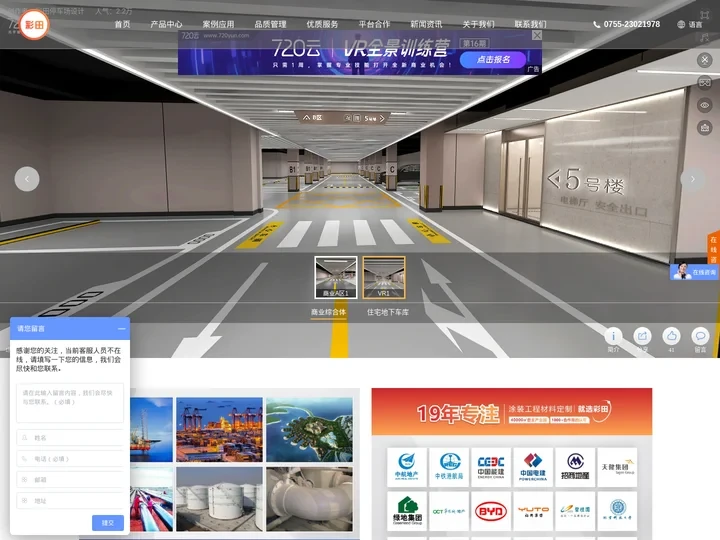Click the 中国电建 partner logo
The width and height of the screenshot is (720, 540).
pyautogui.click(x=533, y=467)
